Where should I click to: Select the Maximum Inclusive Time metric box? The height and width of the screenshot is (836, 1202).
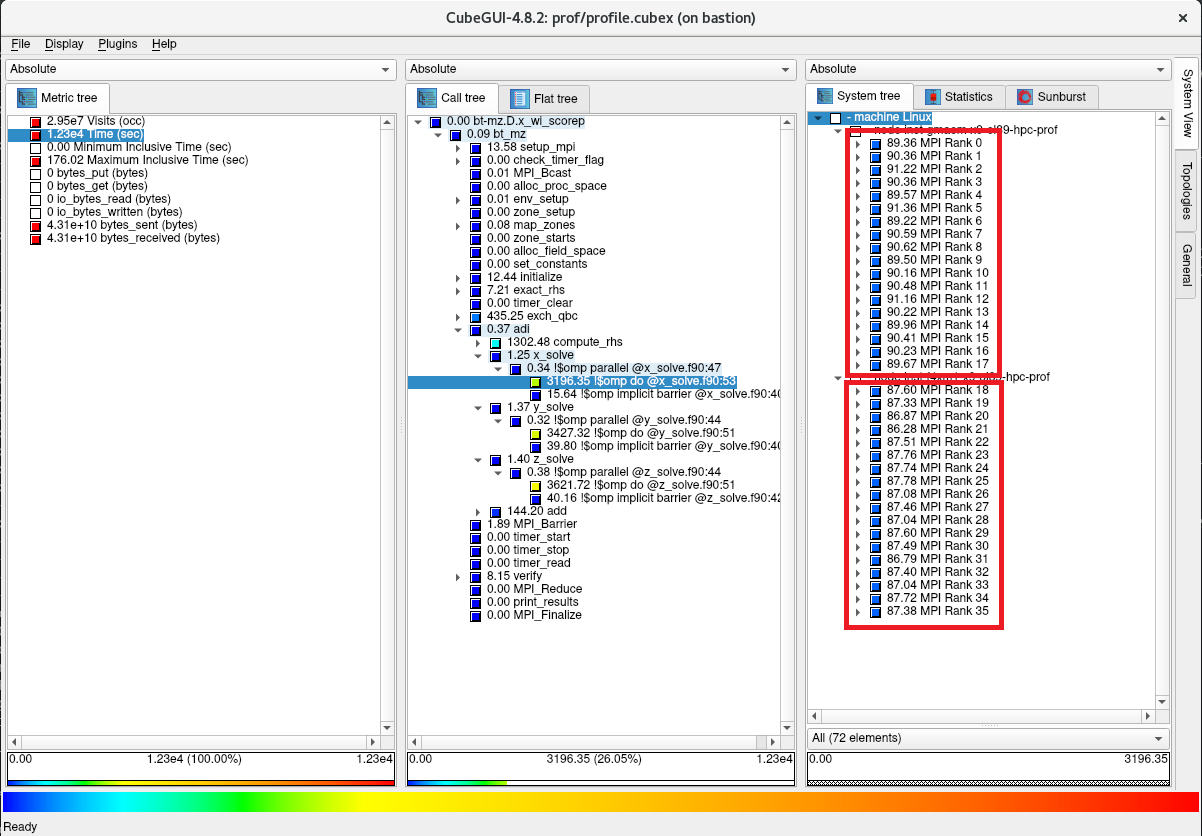36,161
